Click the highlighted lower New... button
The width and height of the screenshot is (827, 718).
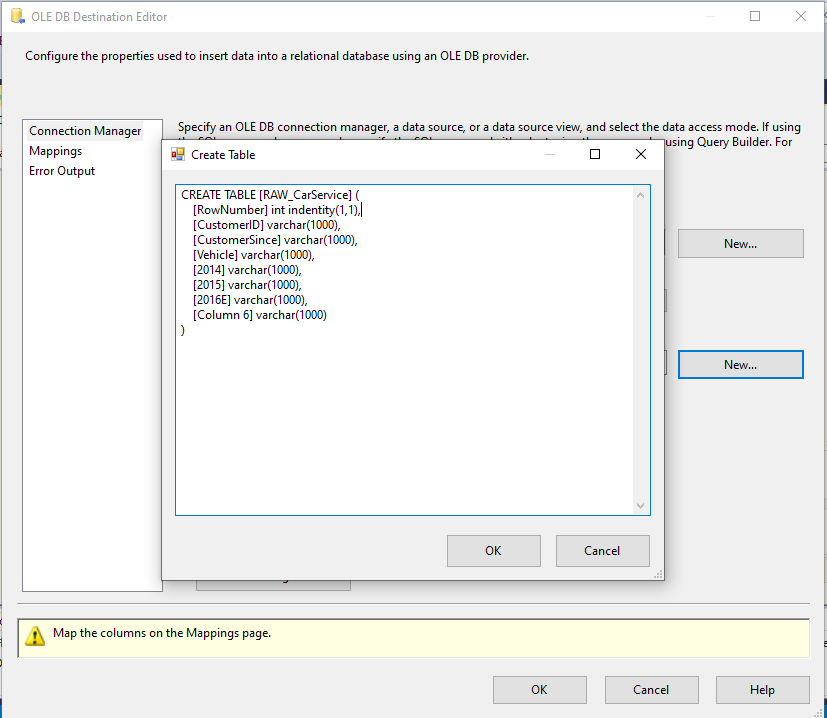(741, 365)
